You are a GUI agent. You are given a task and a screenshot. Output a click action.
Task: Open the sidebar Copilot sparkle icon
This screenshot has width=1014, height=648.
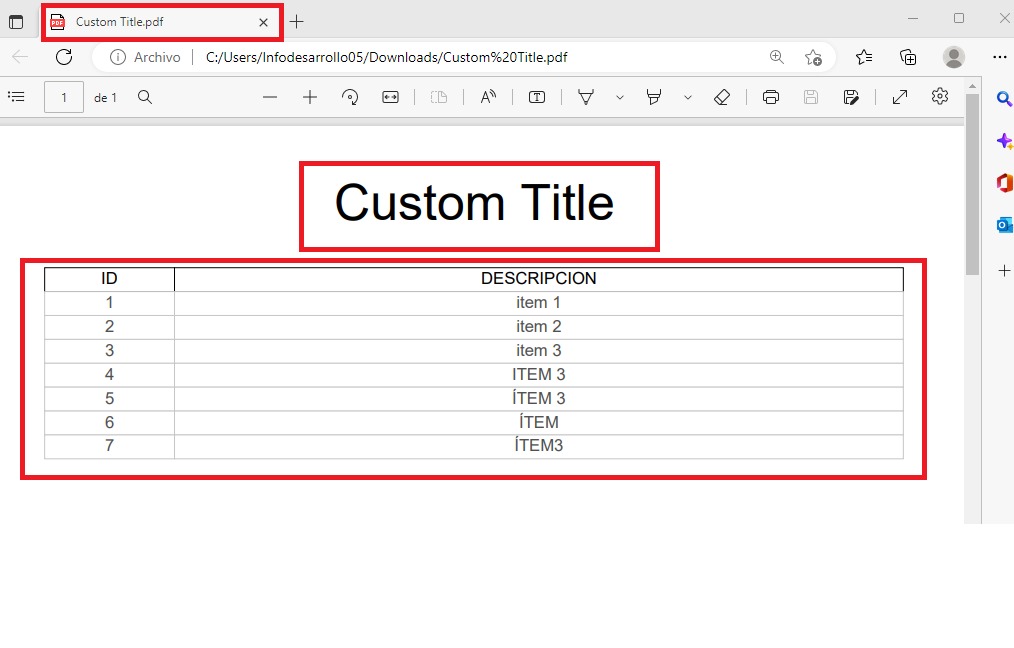[1004, 141]
